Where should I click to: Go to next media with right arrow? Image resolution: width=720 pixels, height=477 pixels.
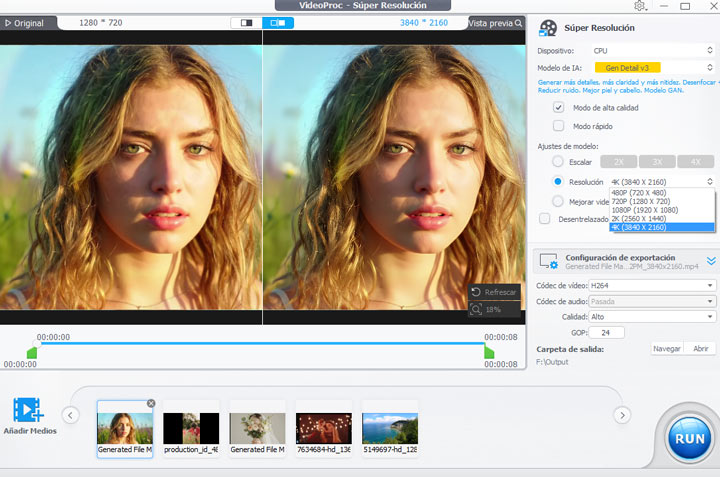tap(622, 415)
